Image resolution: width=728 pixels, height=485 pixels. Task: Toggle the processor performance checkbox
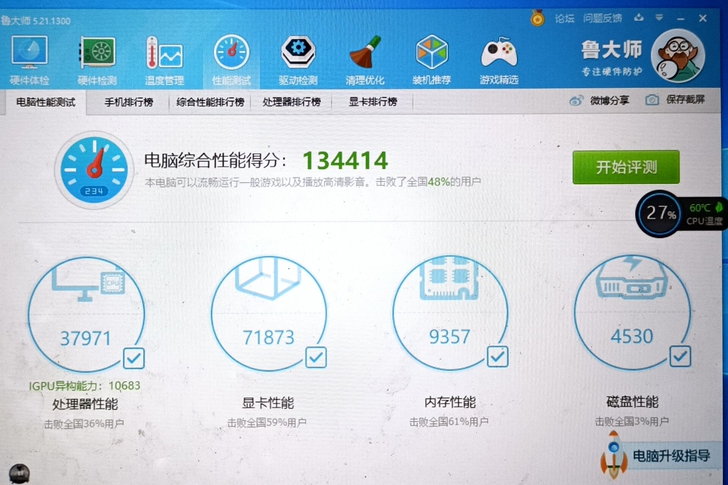coord(134,358)
